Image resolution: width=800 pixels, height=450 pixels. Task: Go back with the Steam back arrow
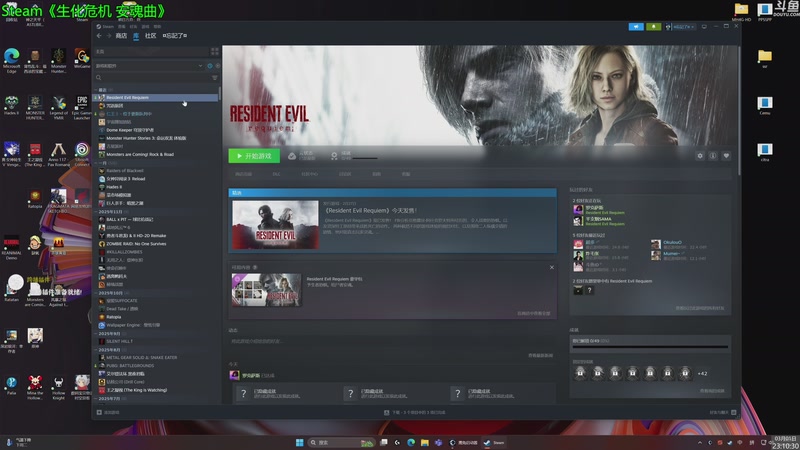pyautogui.click(x=99, y=36)
